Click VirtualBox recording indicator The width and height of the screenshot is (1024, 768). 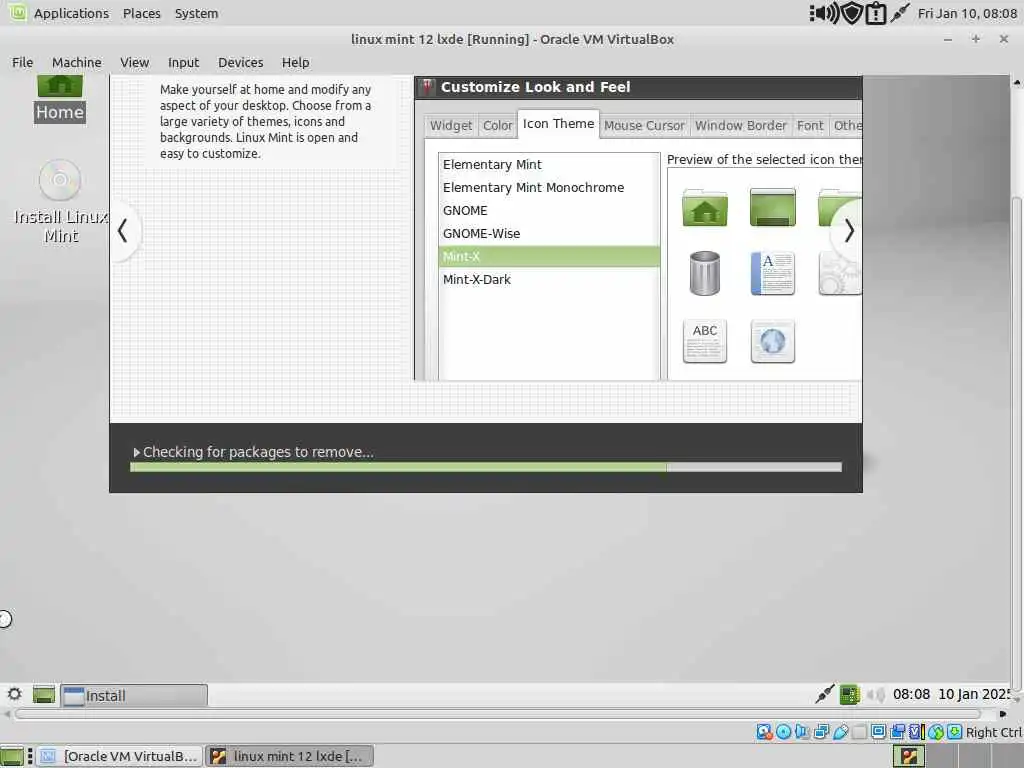[897, 731]
